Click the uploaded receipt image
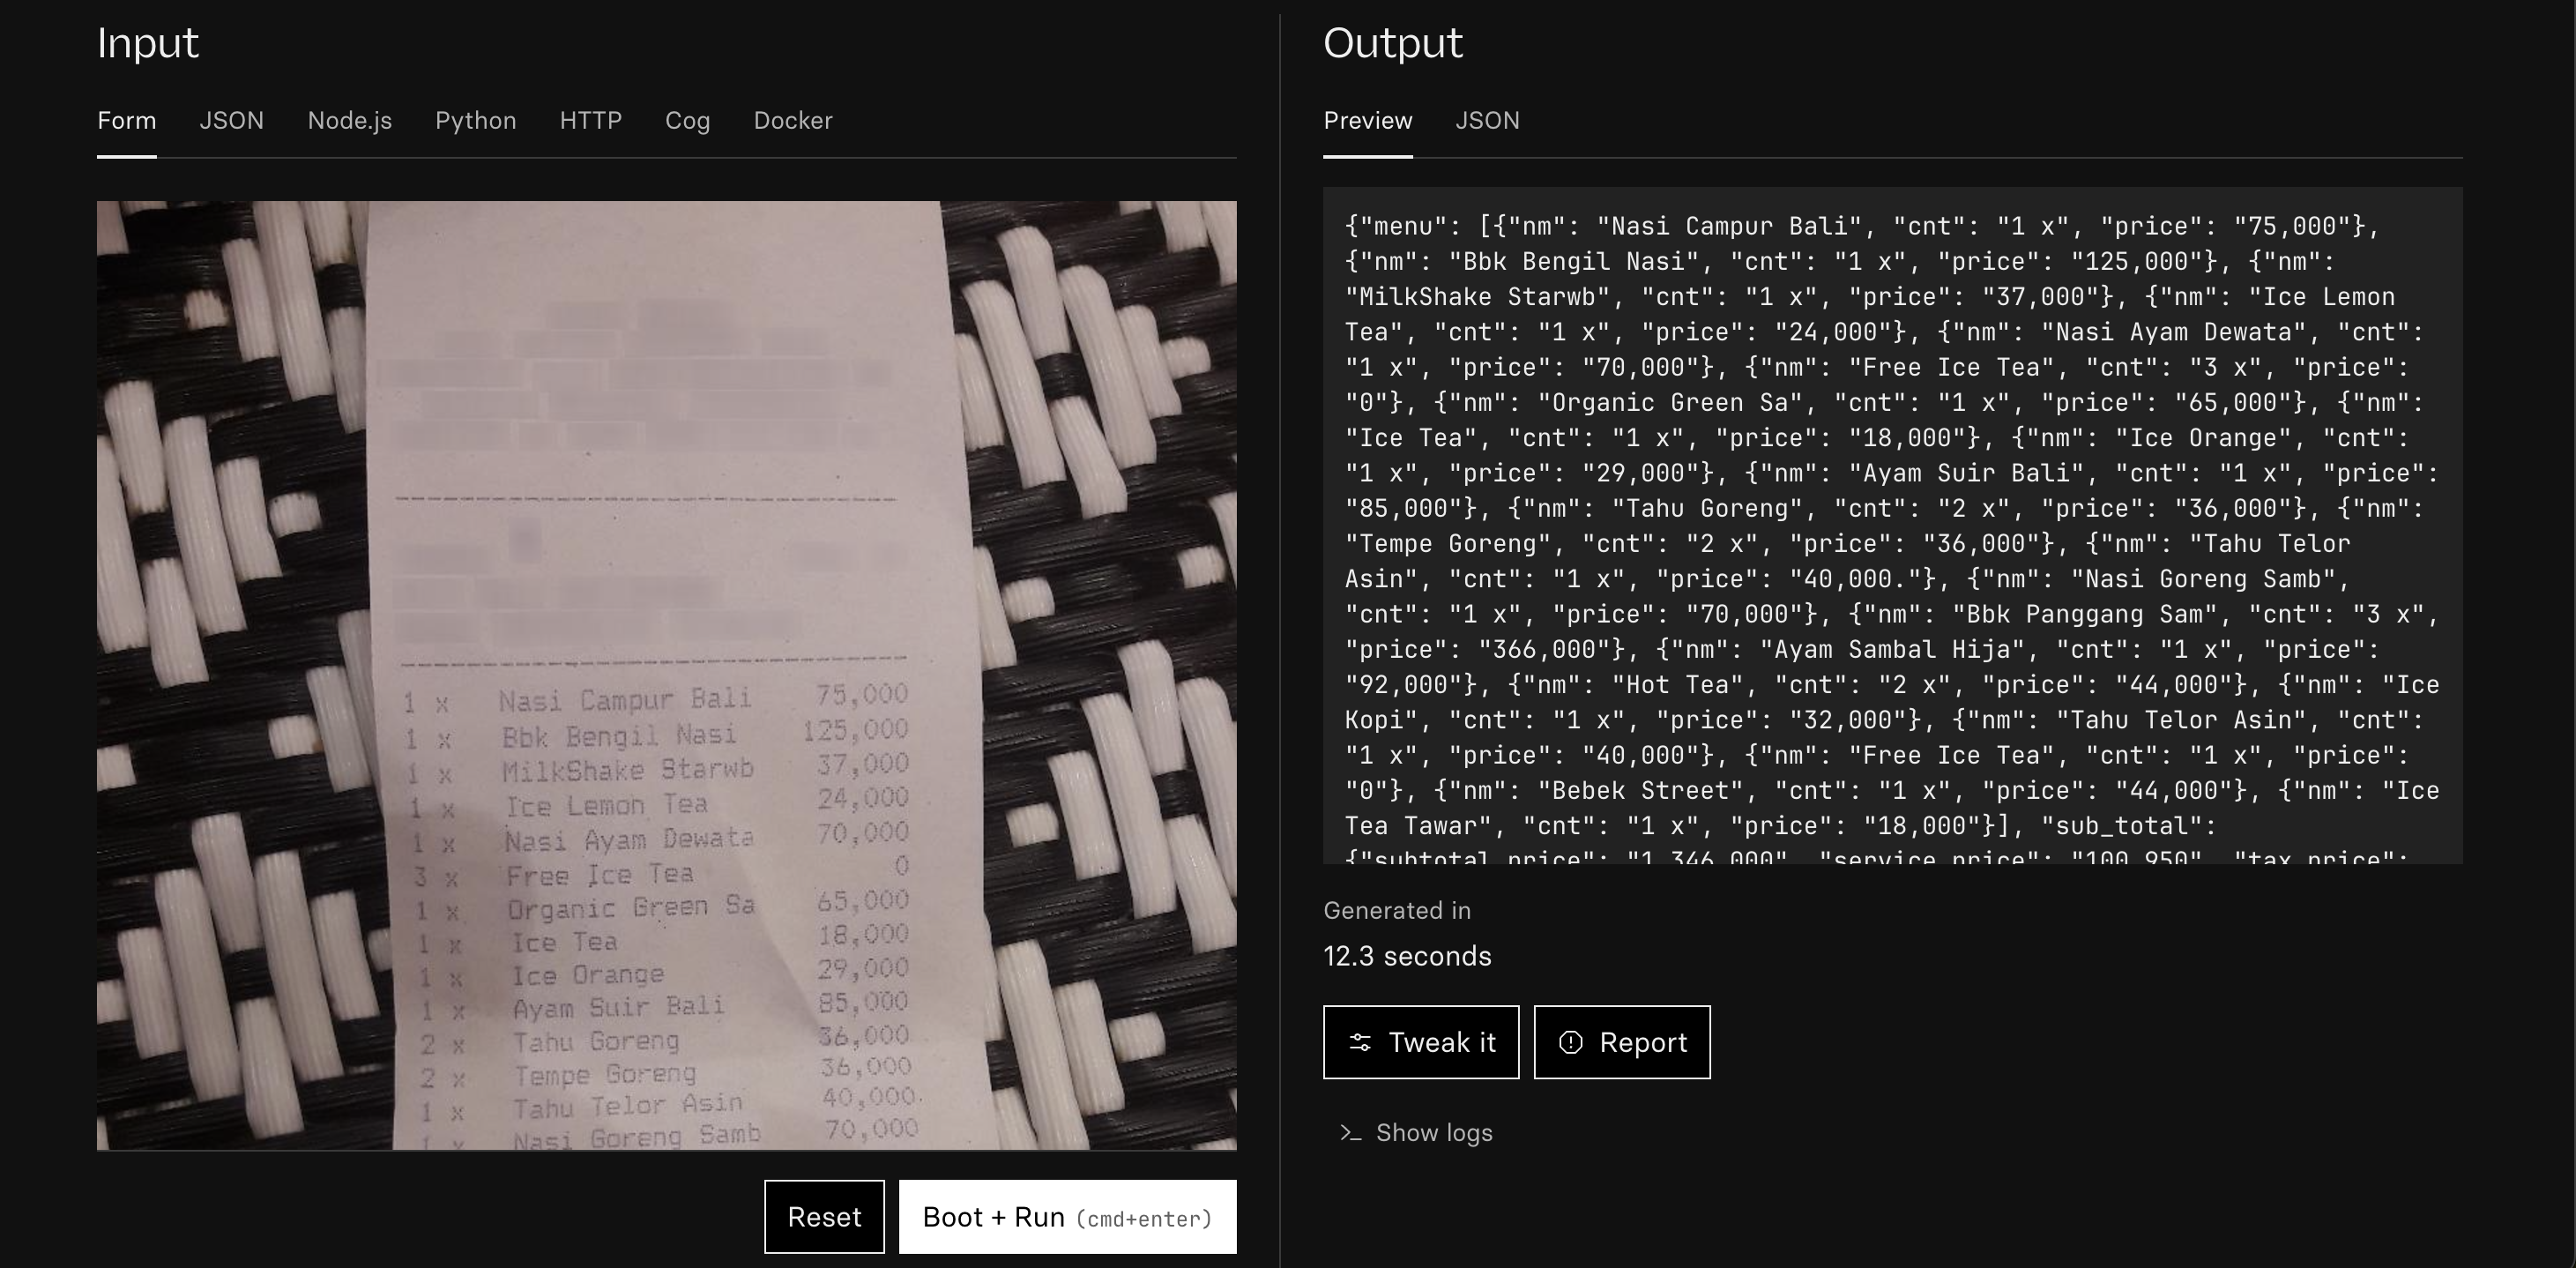This screenshot has height=1268, width=2576. [x=666, y=675]
